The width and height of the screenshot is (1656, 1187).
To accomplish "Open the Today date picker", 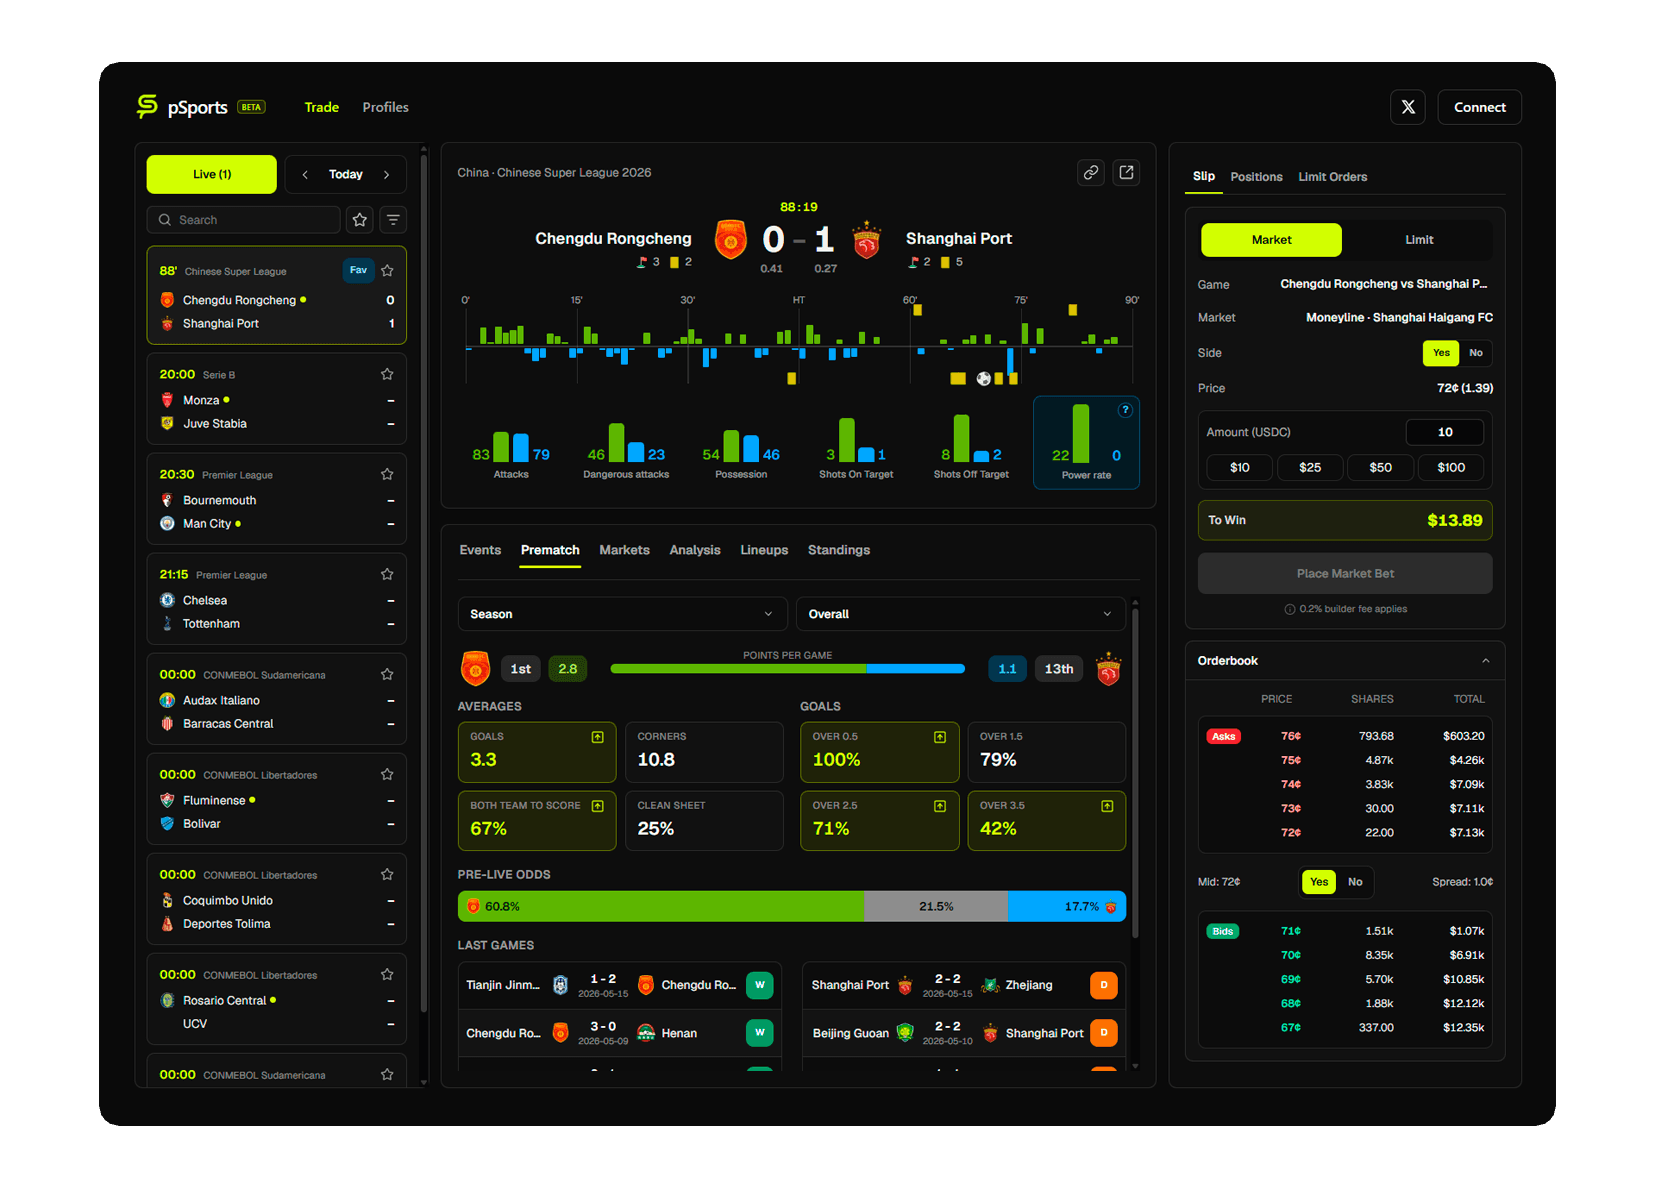I will 346,174.
